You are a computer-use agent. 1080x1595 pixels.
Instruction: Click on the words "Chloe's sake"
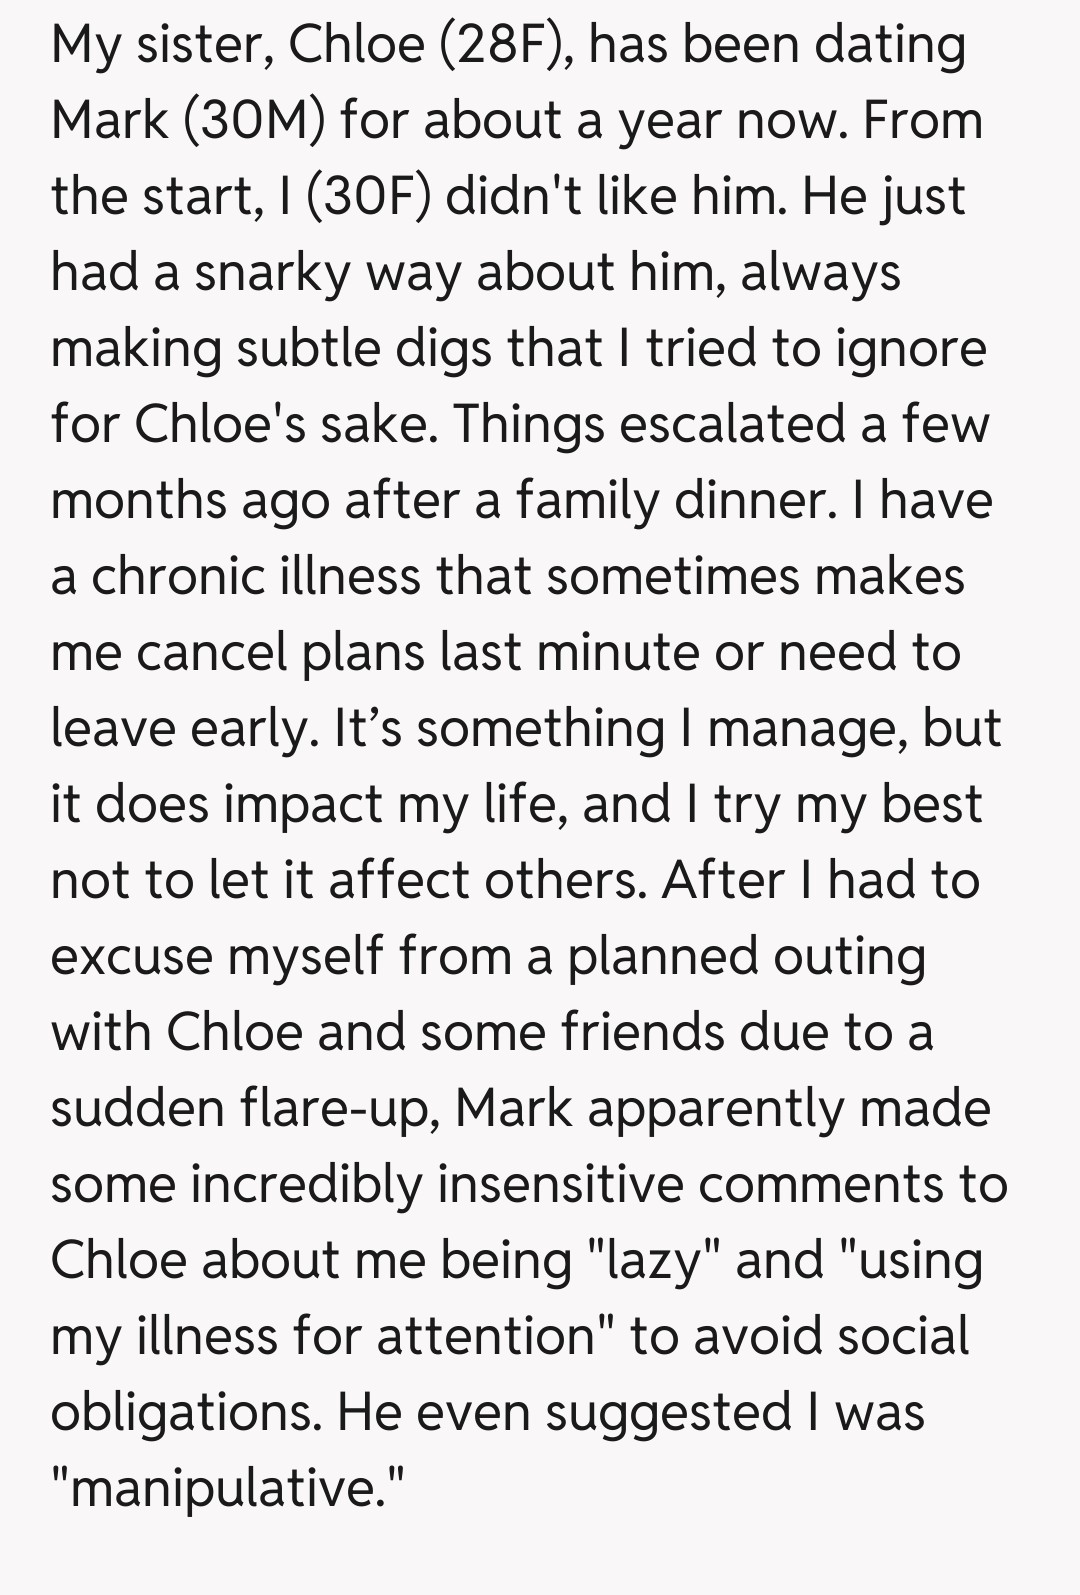point(284,425)
